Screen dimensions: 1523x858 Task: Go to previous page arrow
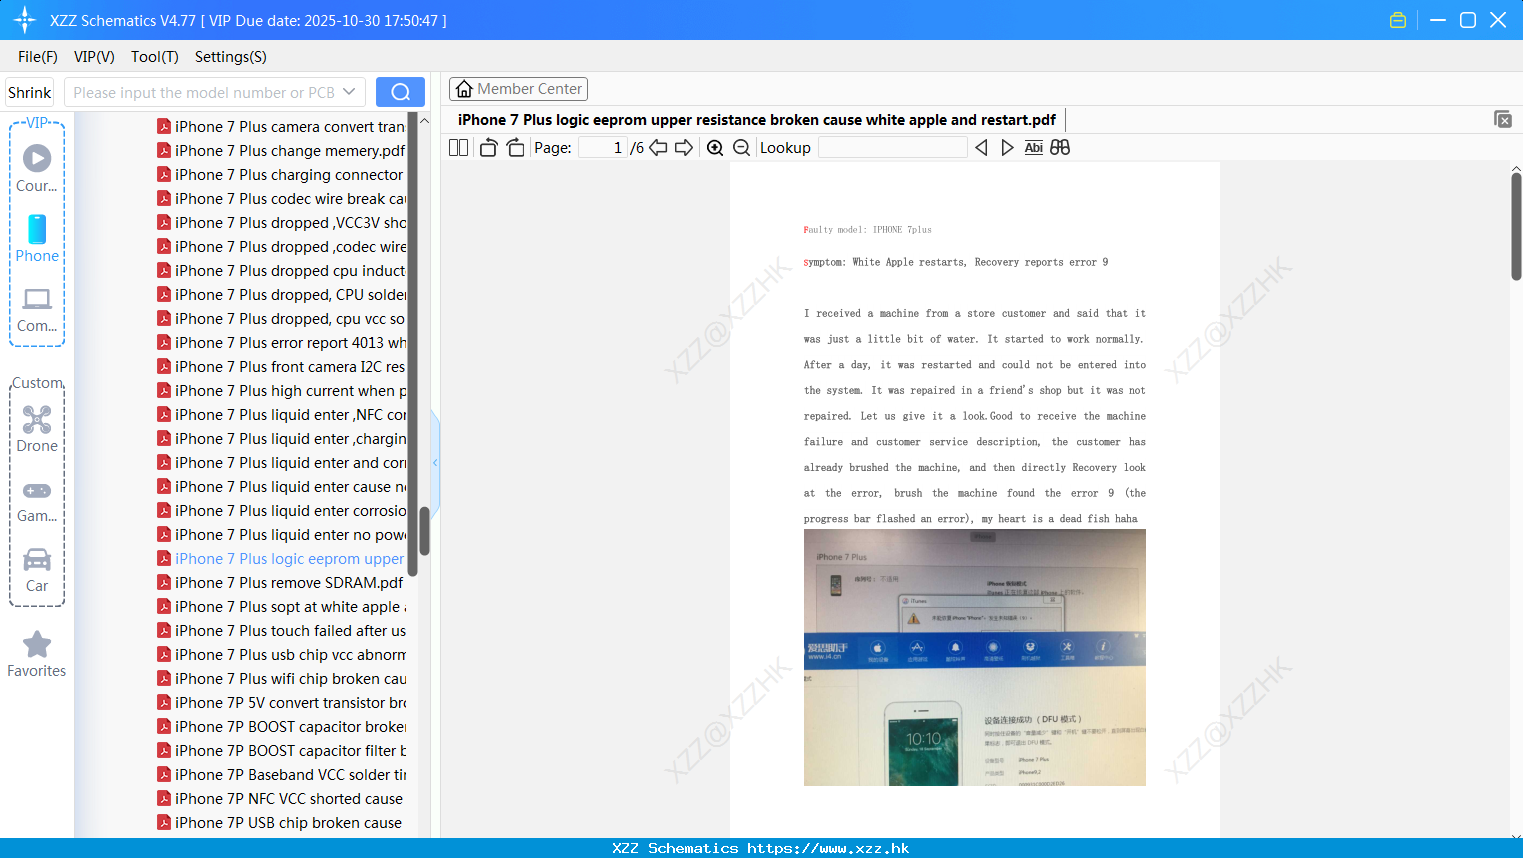658,147
